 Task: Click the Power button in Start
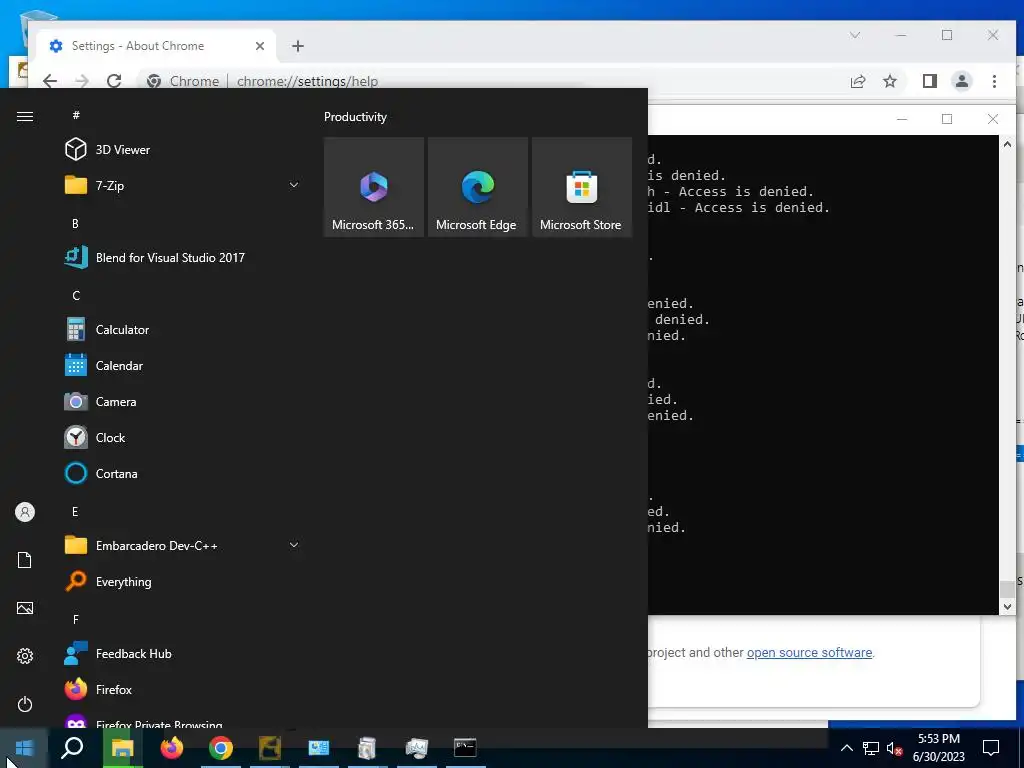pos(25,704)
